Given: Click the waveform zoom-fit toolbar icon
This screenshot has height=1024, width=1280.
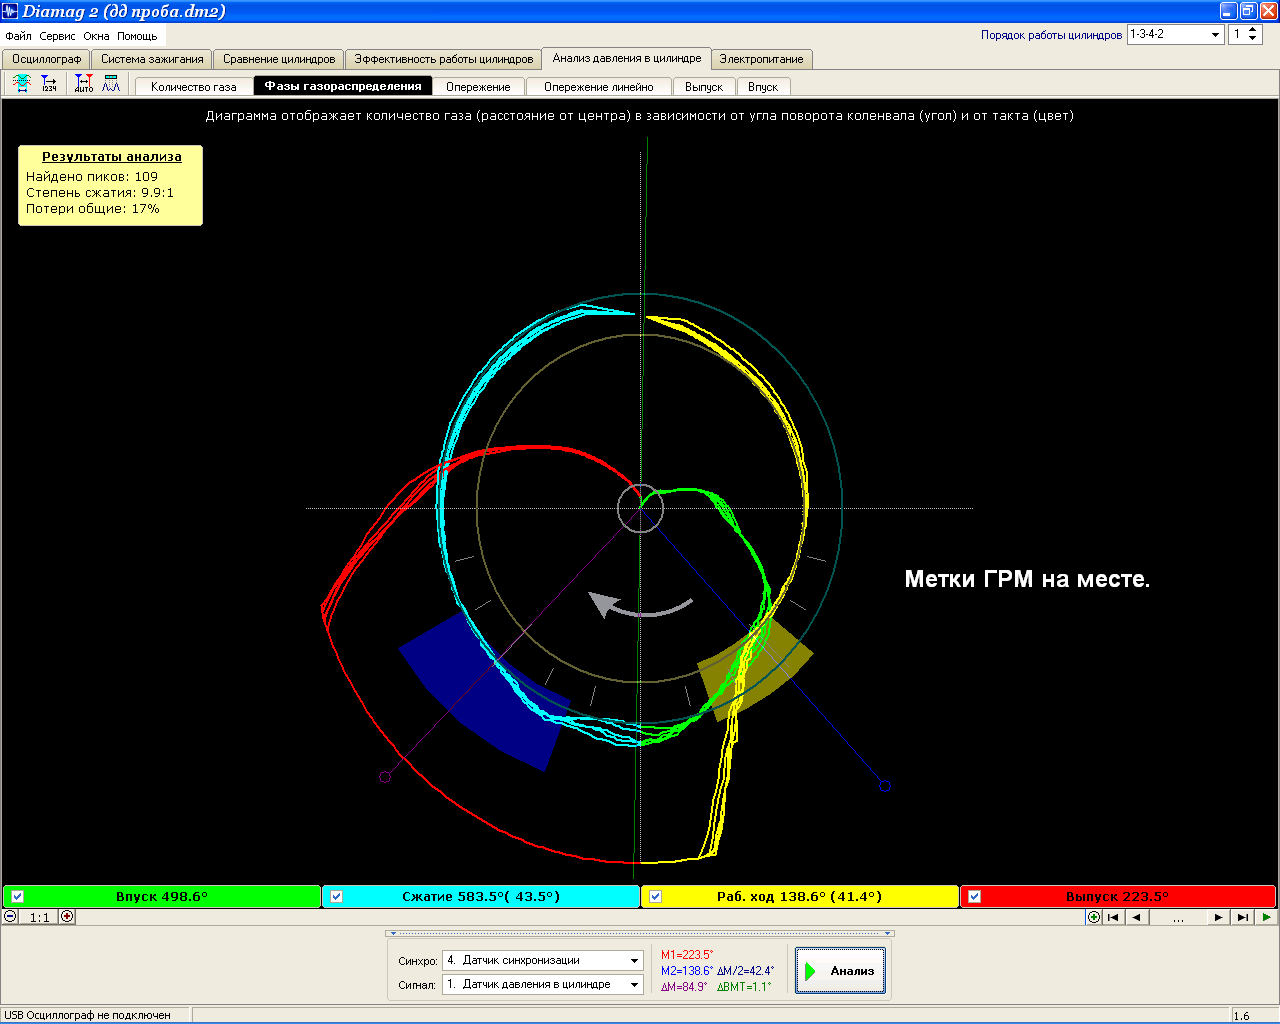Looking at the screenshot, I should click(22, 84).
